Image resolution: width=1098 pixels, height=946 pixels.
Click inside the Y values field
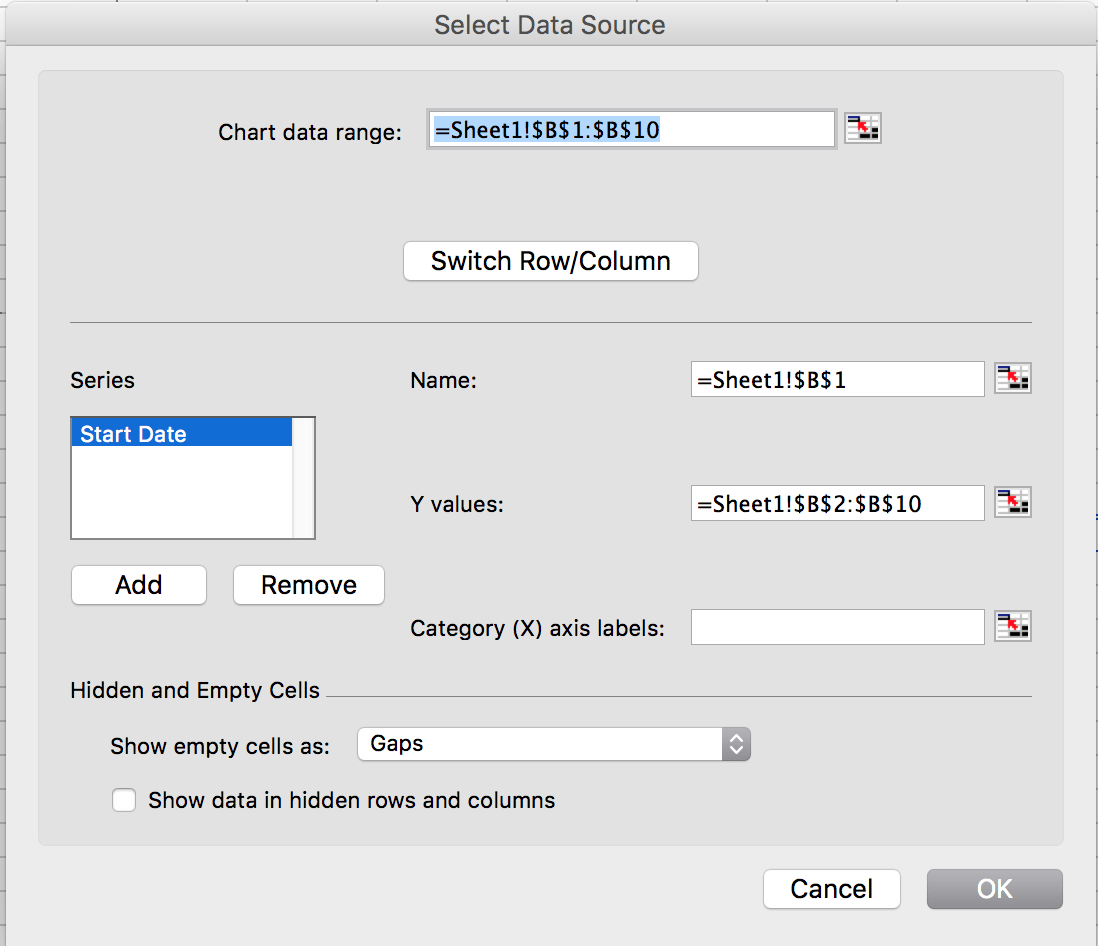point(838,503)
